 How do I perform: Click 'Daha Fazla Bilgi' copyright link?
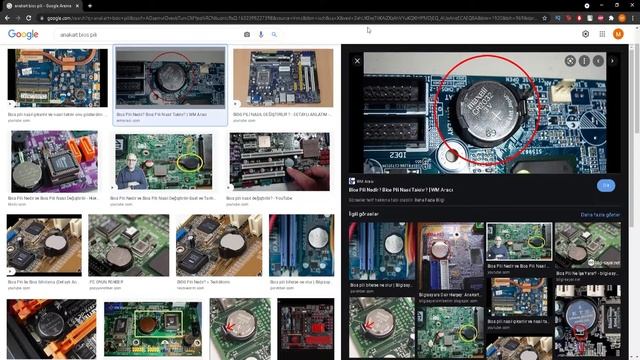point(429,200)
